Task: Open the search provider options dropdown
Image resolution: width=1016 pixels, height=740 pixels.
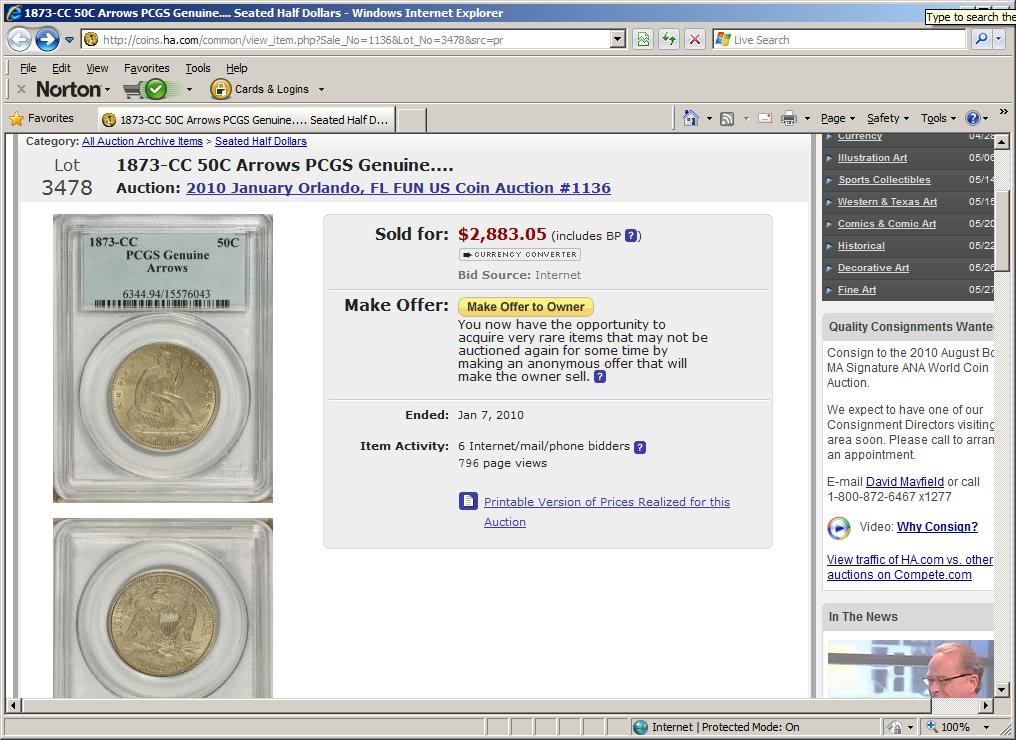Action: tap(999, 40)
